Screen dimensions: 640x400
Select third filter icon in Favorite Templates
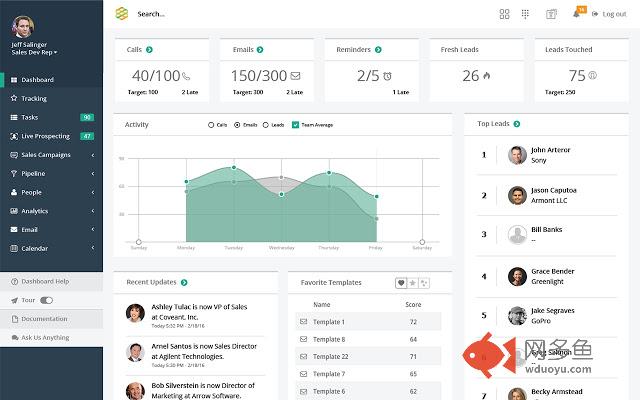424,283
